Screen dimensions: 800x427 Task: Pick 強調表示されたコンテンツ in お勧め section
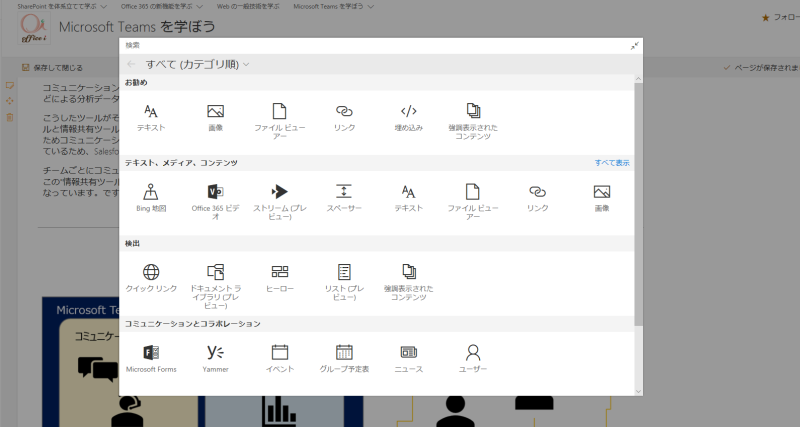[x=473, y=121]
